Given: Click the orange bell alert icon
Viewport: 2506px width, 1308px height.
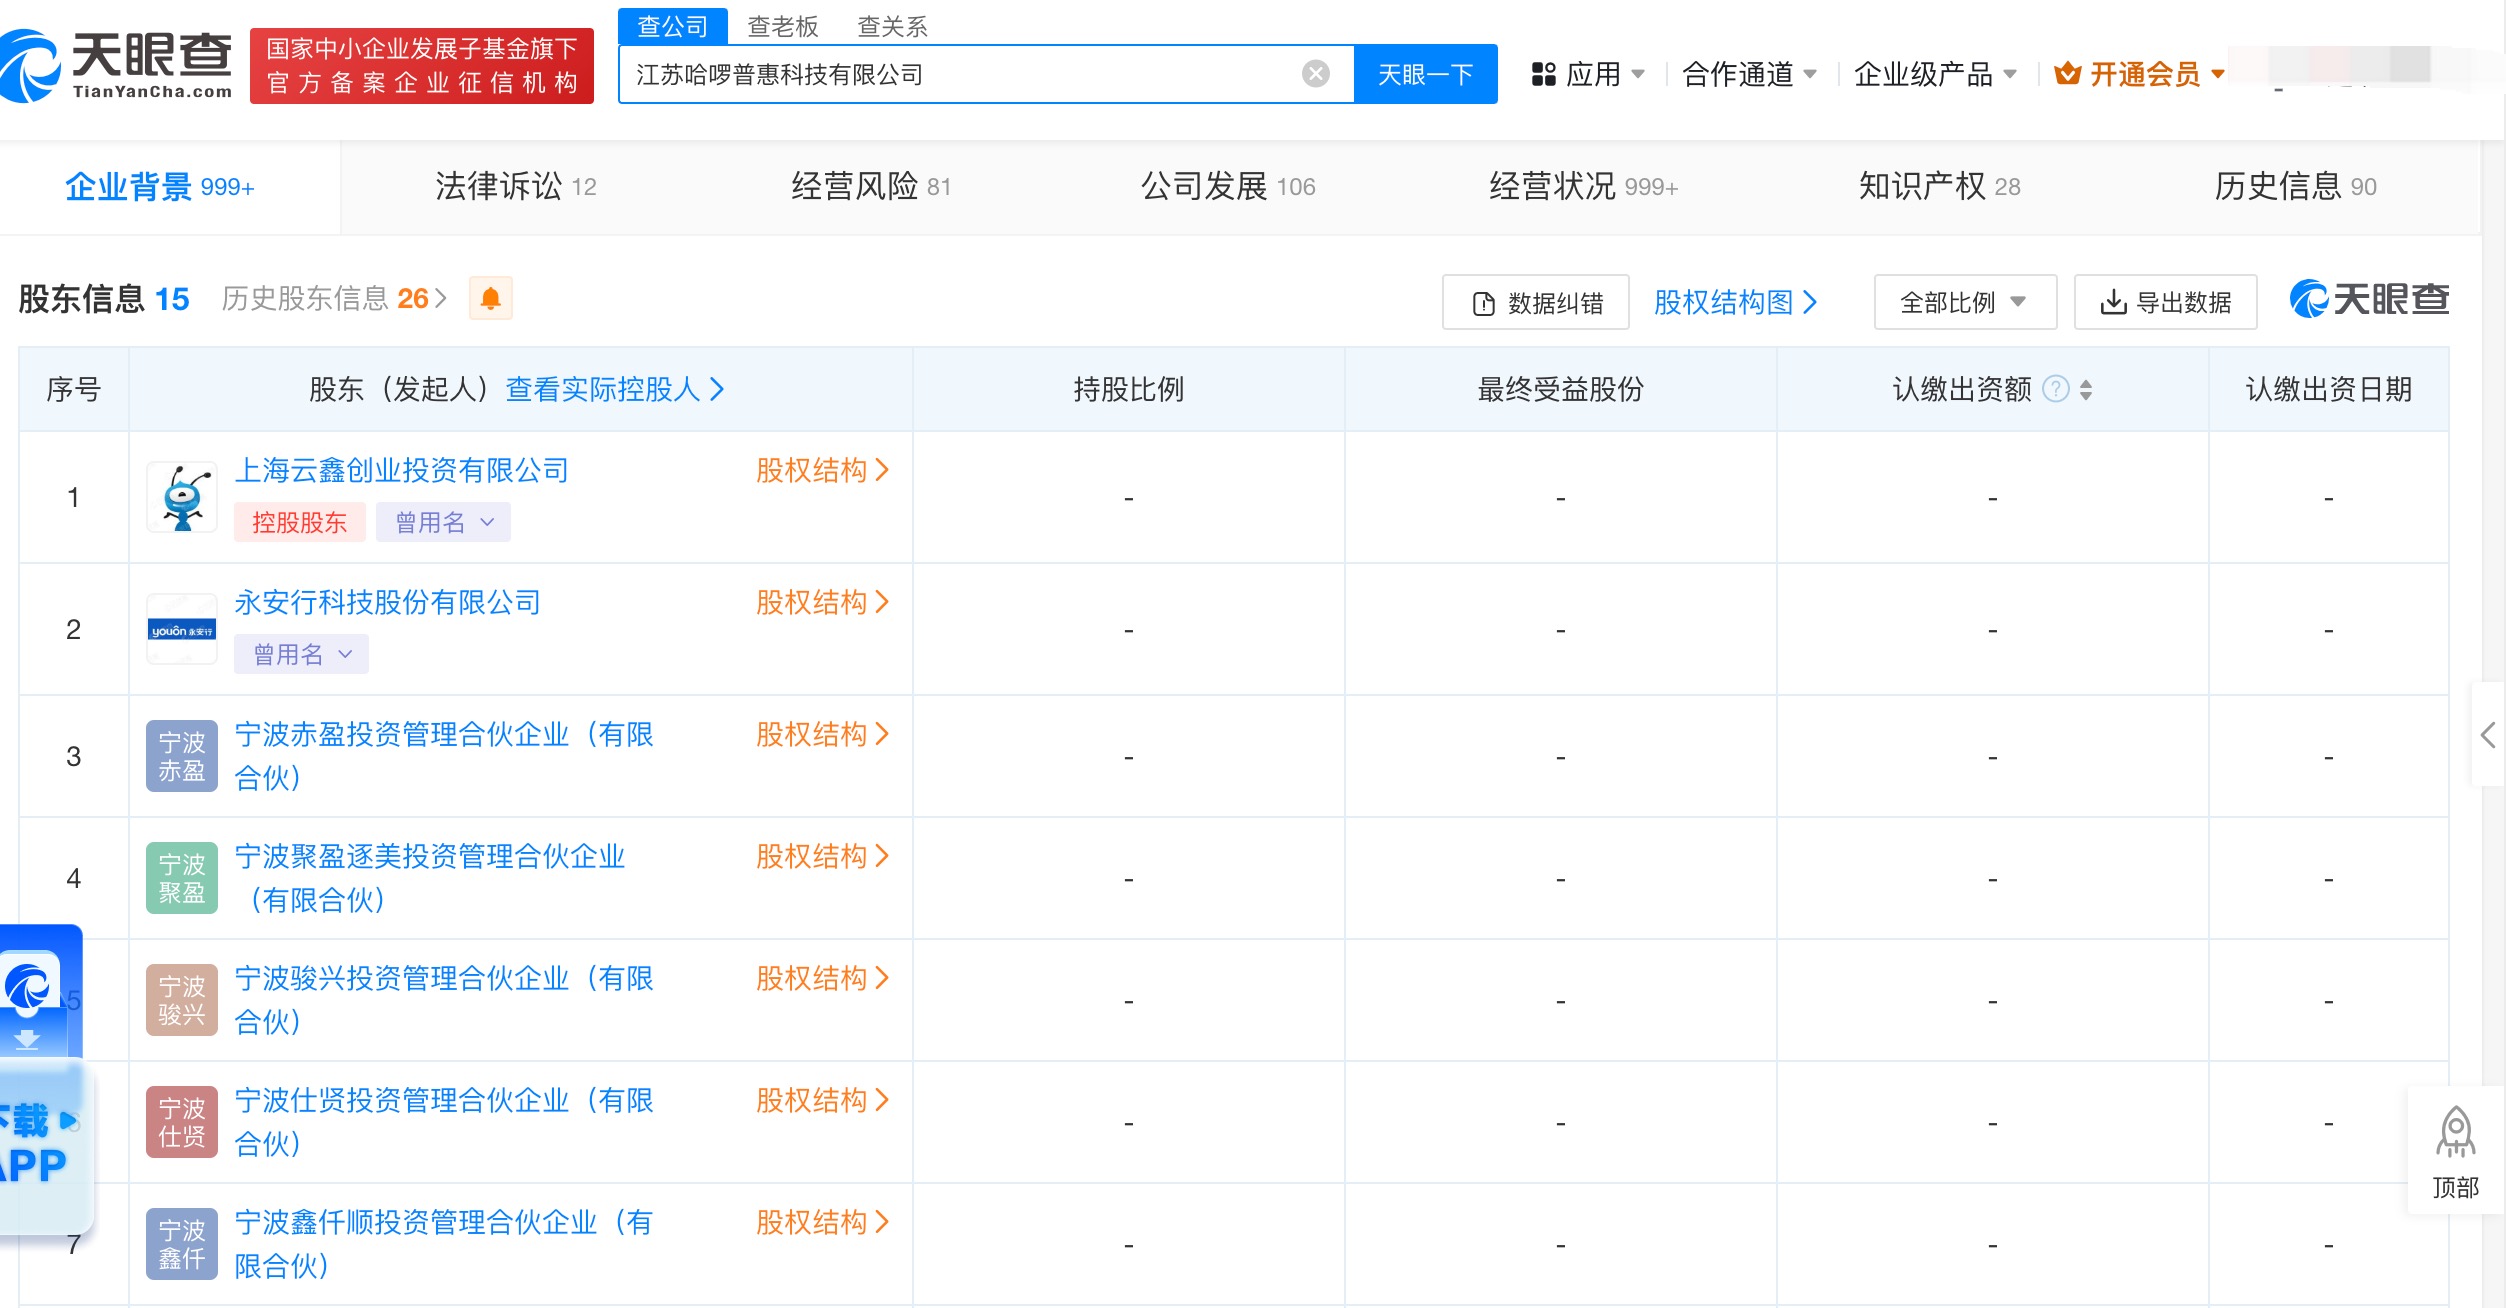Looking at the screenshot, I should pos(490,298).
